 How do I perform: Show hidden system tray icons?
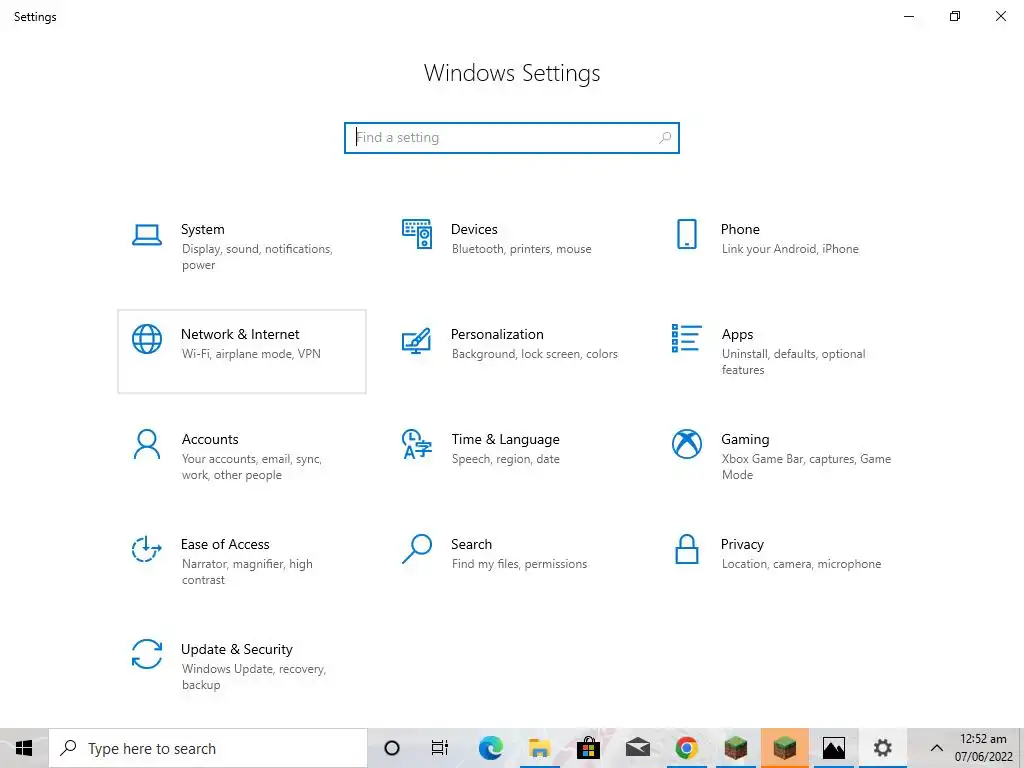[x=936, y=748]
